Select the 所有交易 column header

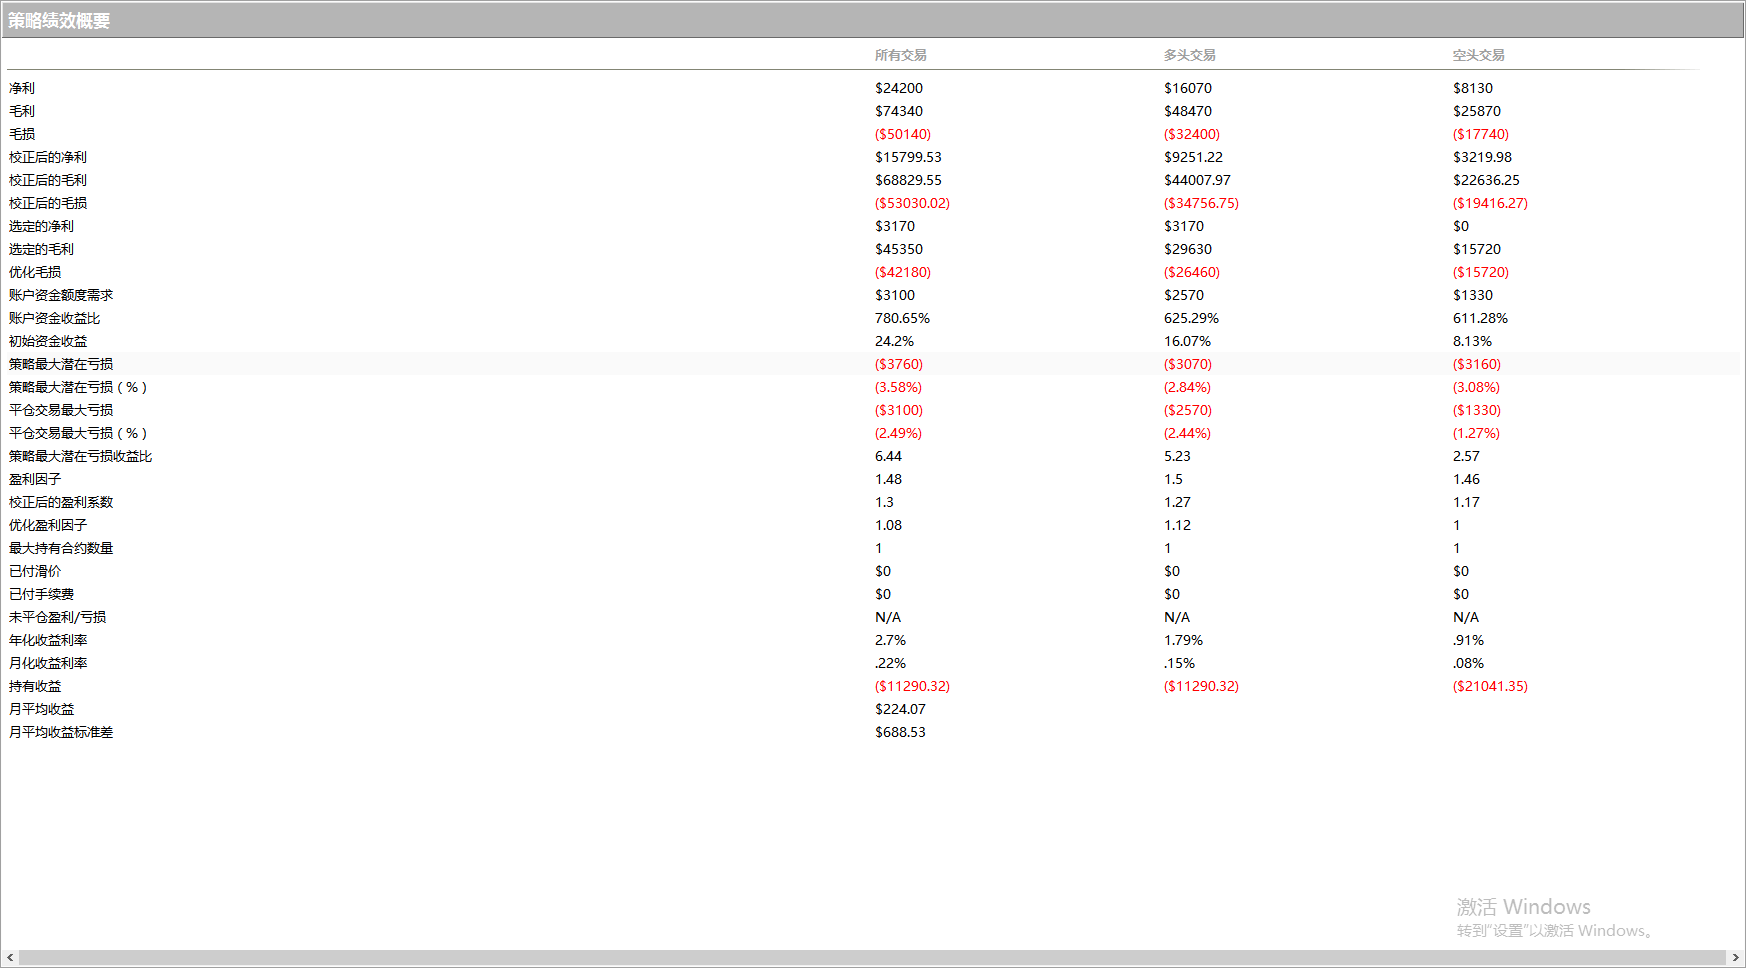[x=900, y=55]
